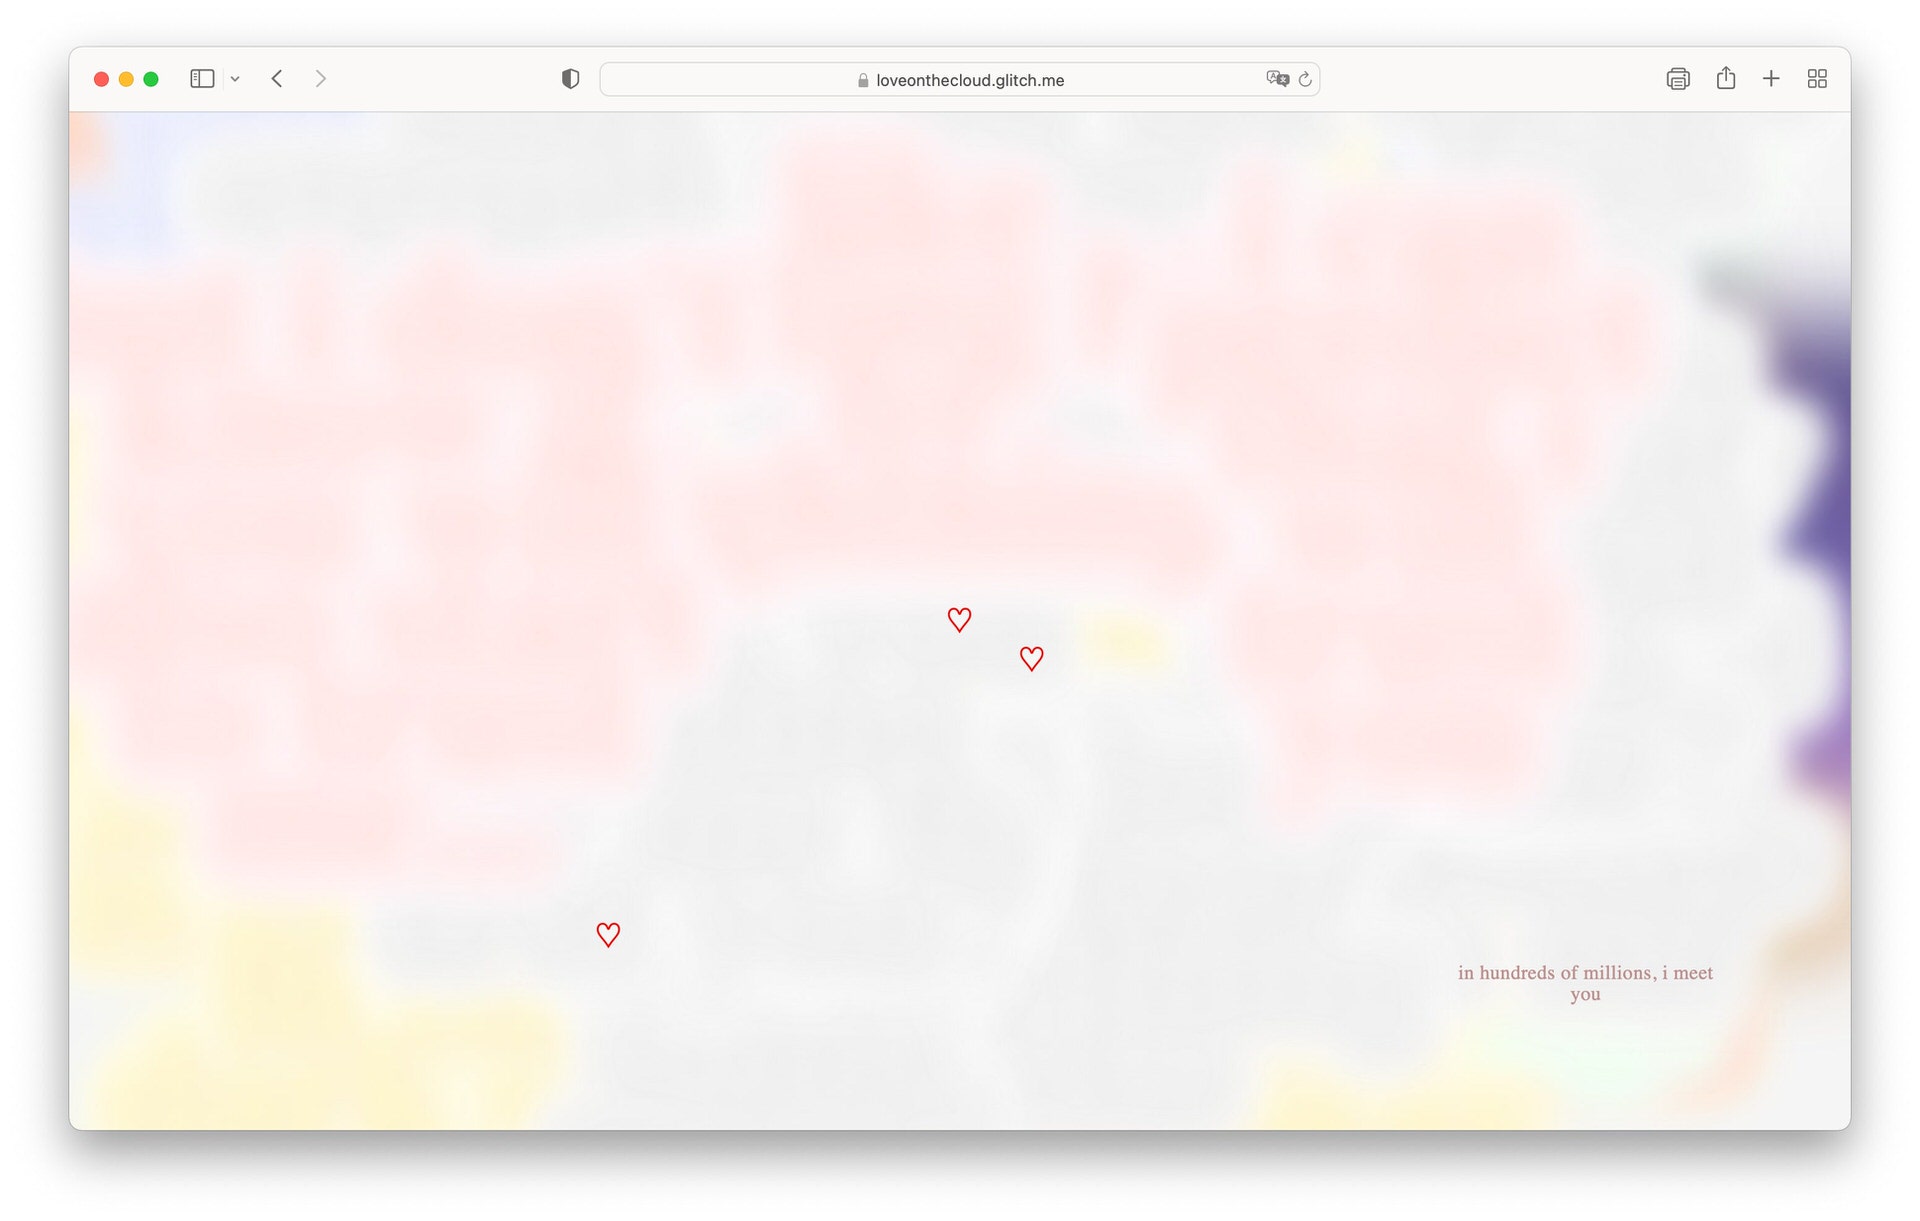Open the translate page icon
This screenshot has width=1920, height=1221.
1277,79
